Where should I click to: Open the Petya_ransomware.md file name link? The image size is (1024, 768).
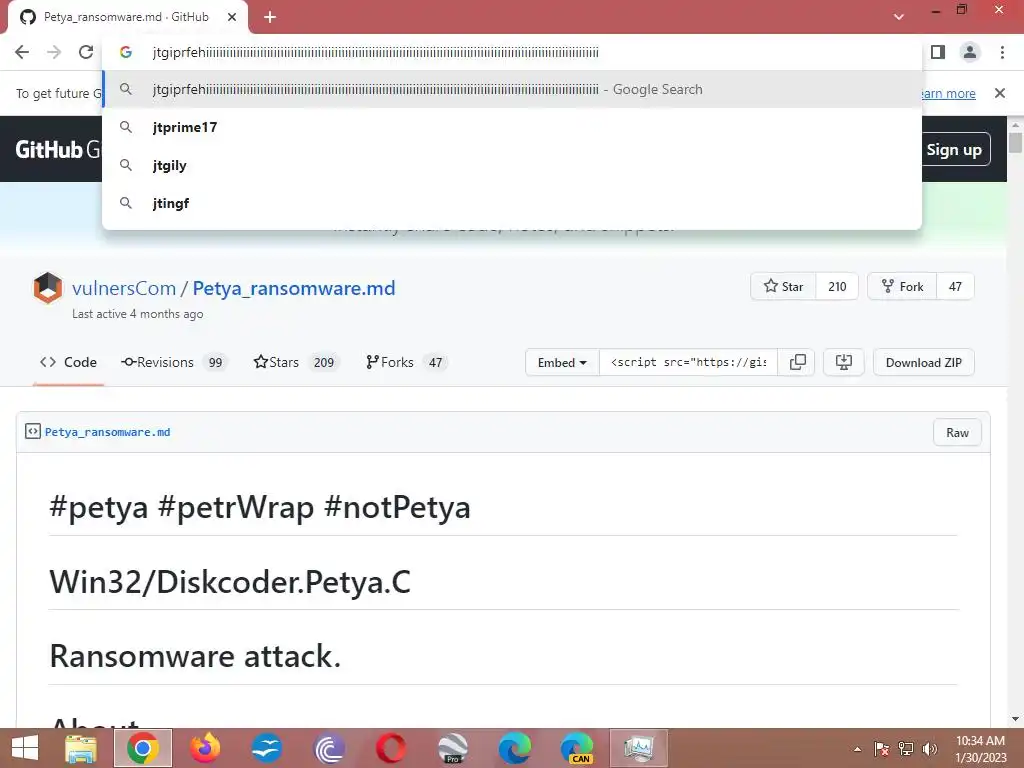pos(108,432)
